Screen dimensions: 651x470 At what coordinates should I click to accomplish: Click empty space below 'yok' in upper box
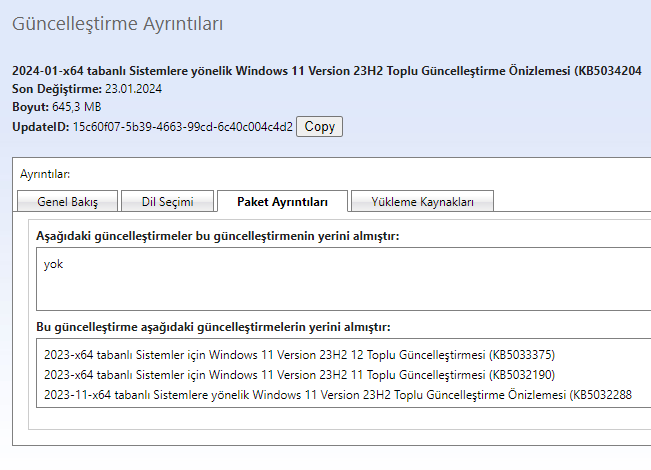pyautogui.click(x=300, y=295)
